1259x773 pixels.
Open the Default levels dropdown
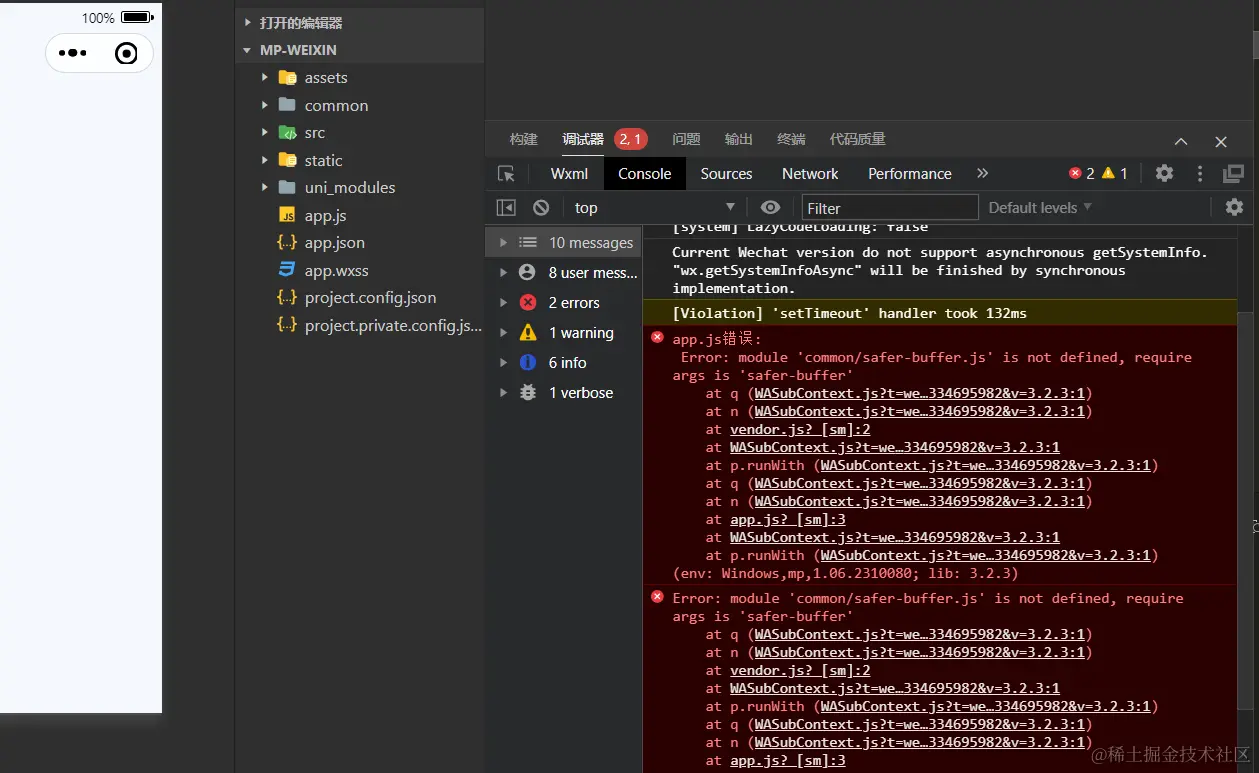point(1040,208)
